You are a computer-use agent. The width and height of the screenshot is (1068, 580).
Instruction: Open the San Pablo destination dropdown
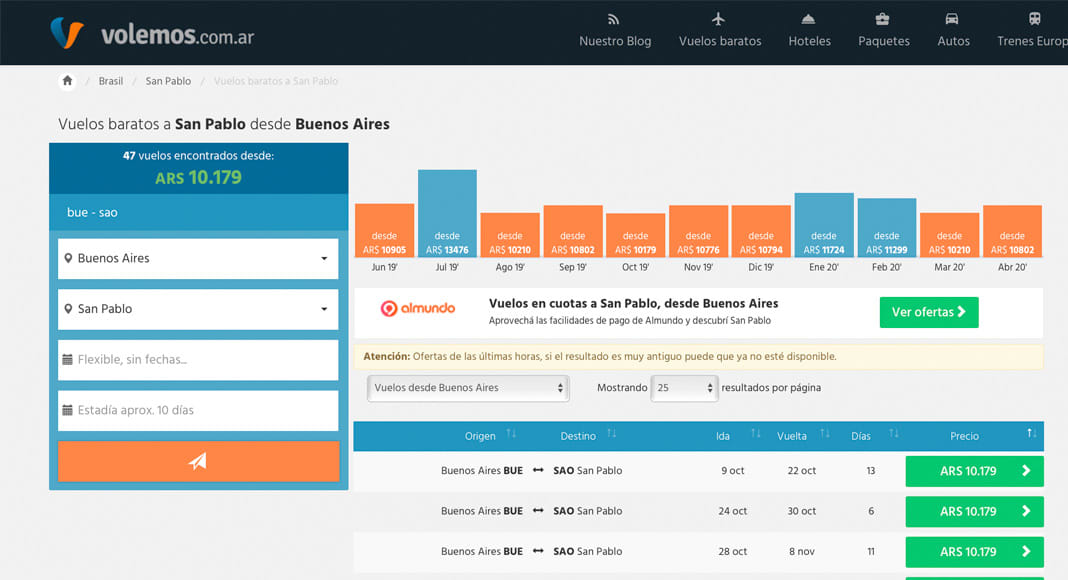pos(198,309)
